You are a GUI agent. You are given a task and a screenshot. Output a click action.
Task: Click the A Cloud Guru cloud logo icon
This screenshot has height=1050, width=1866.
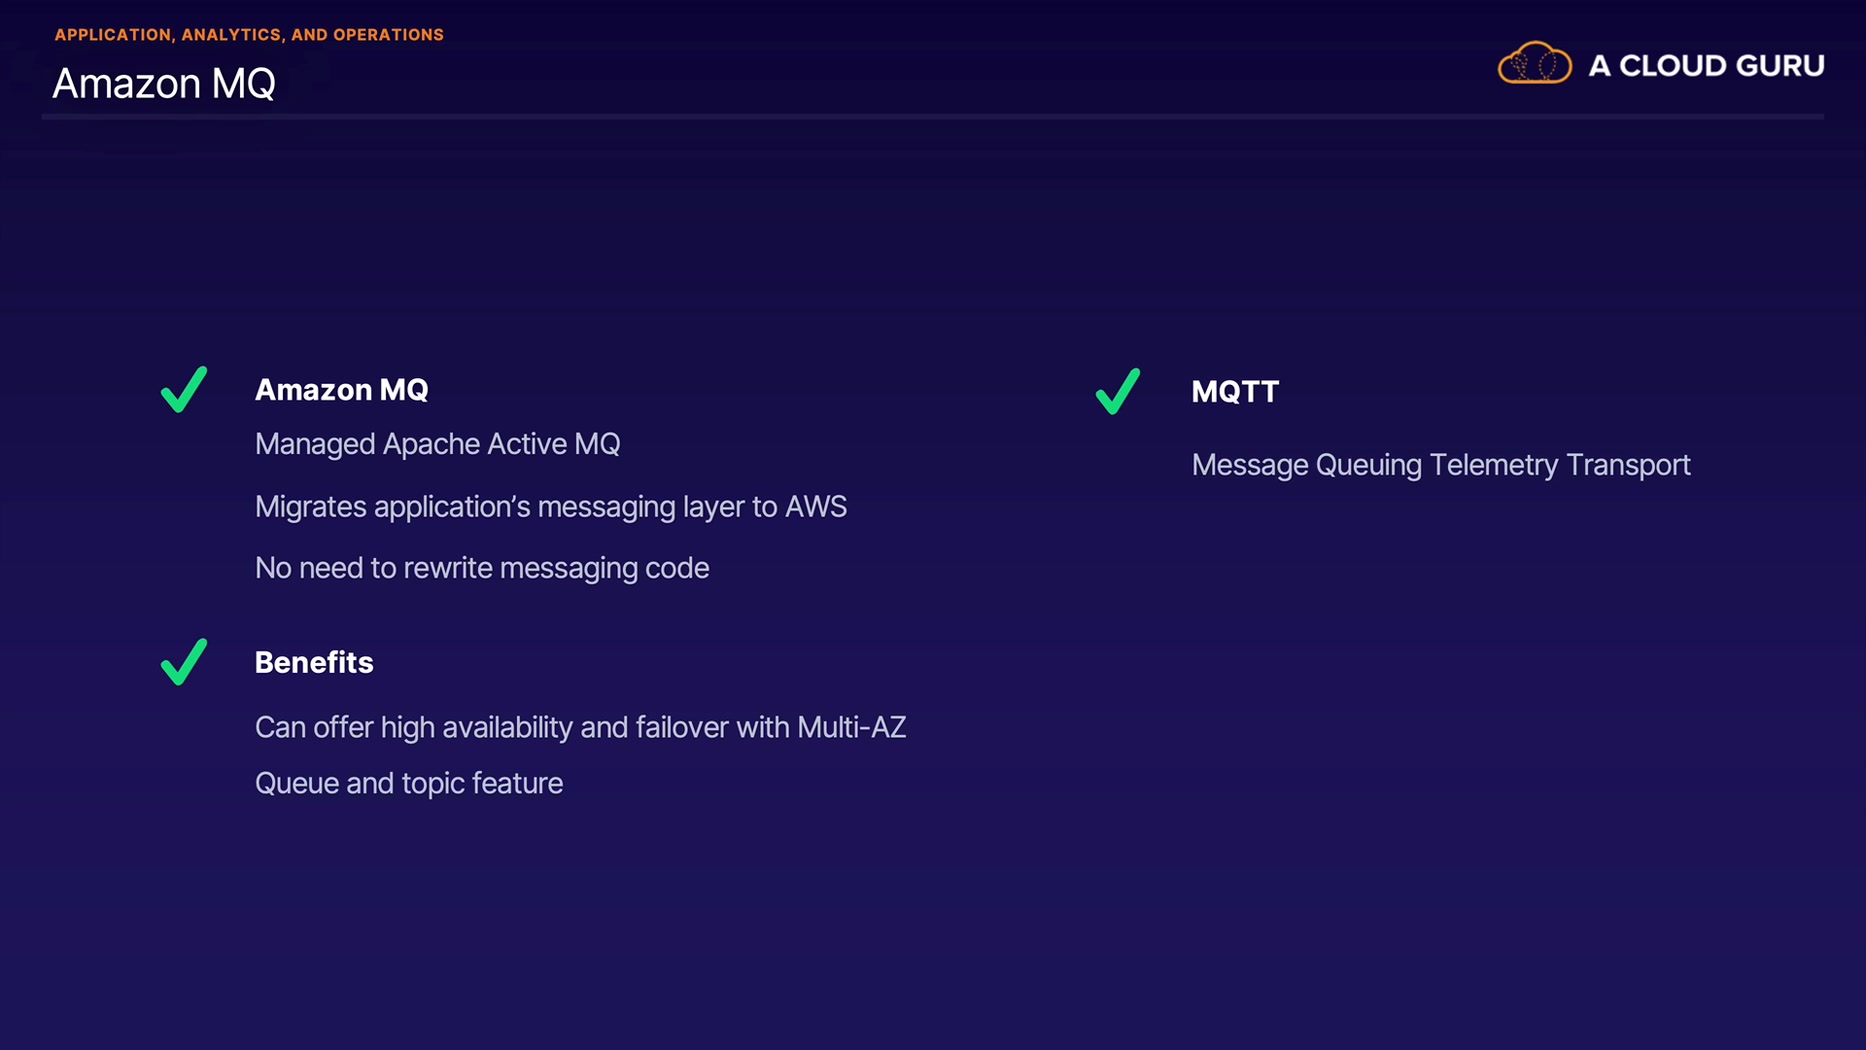[1534, 64]
